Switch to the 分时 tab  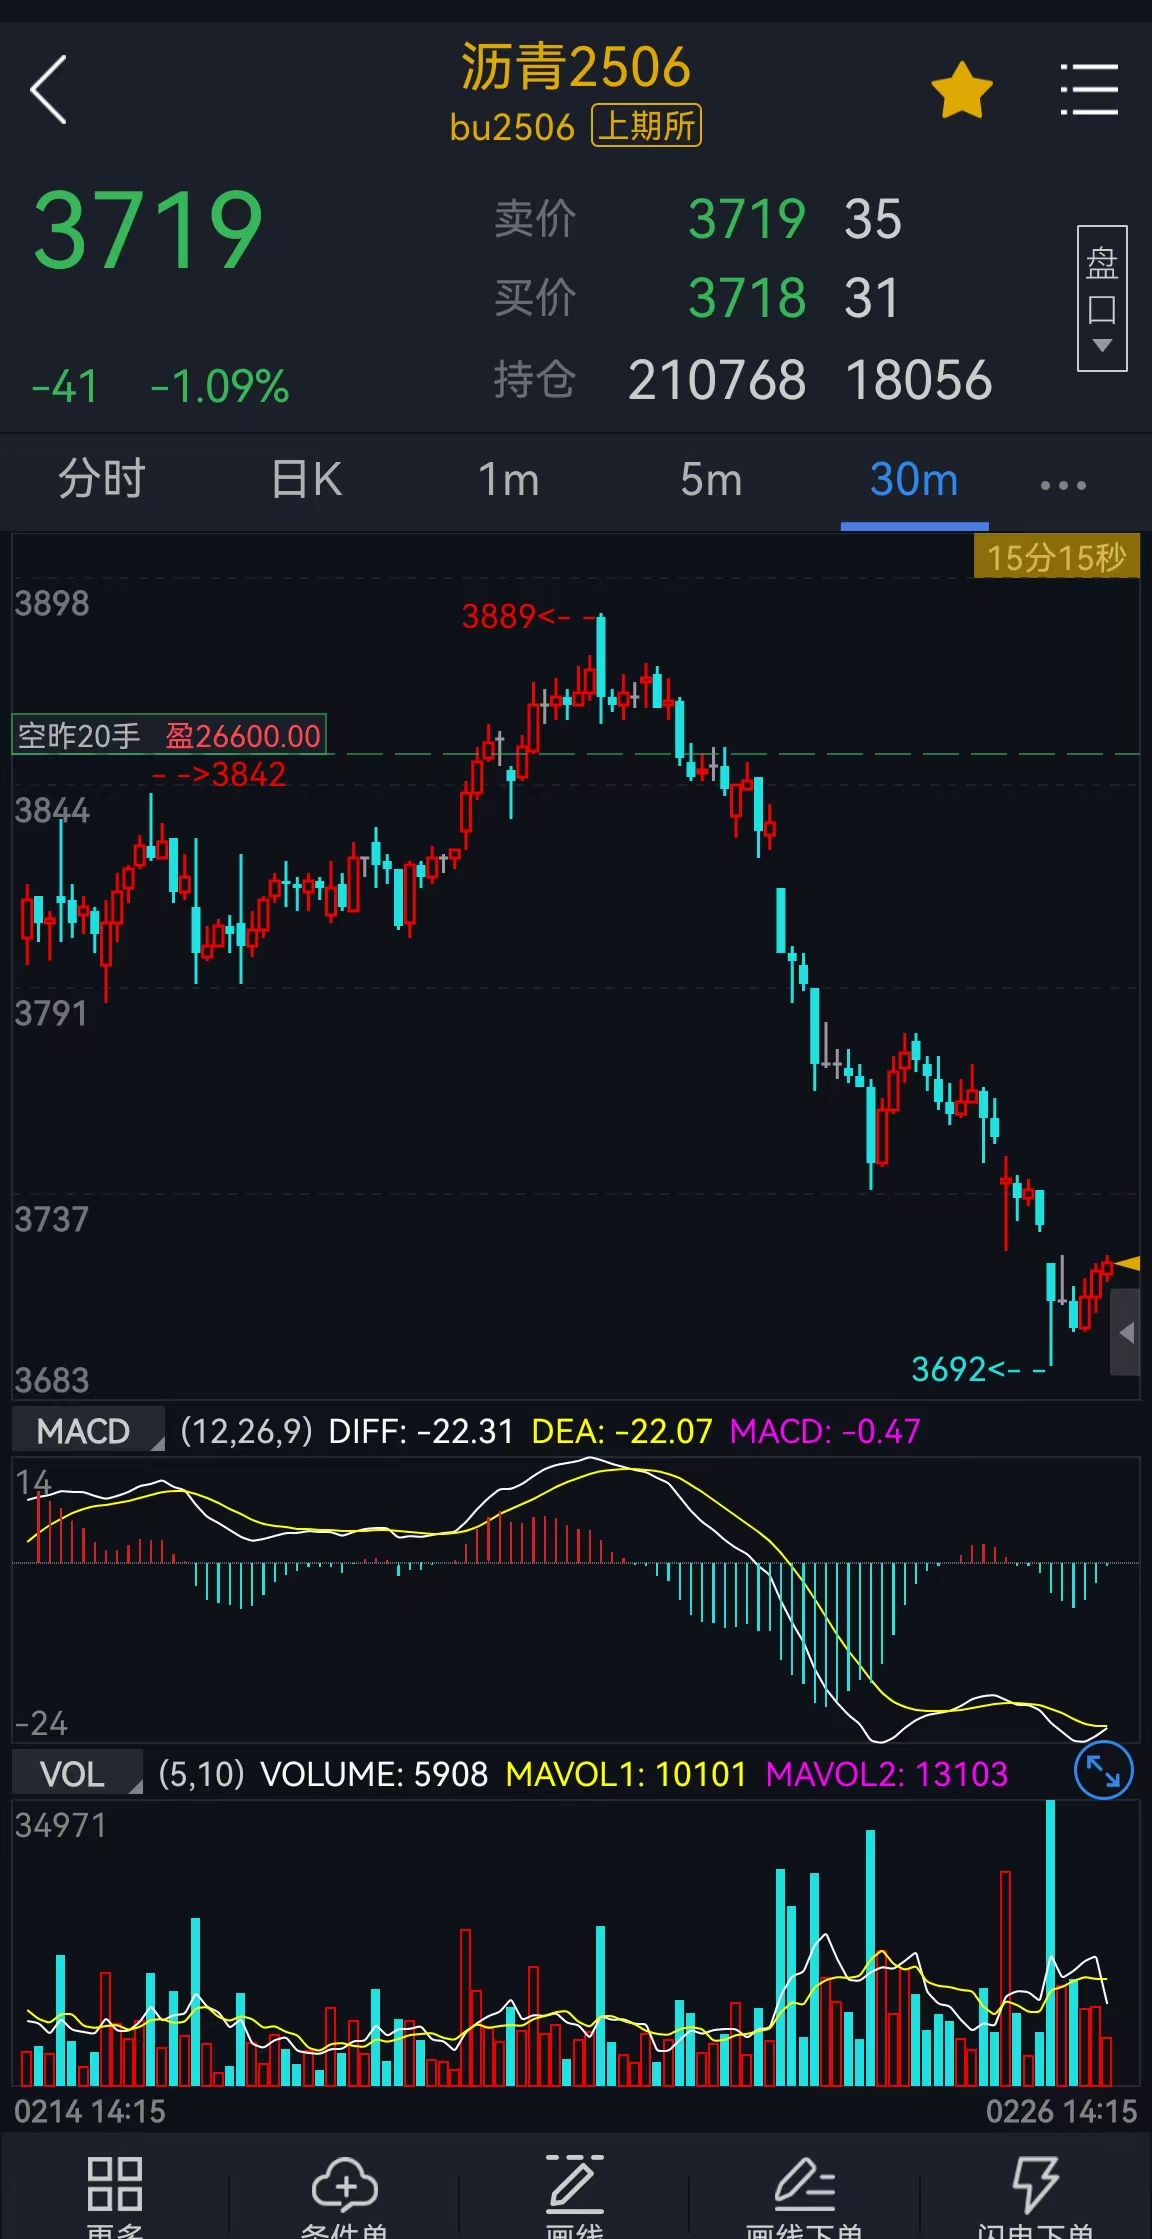pyautogui.click(x=101, y=480)
